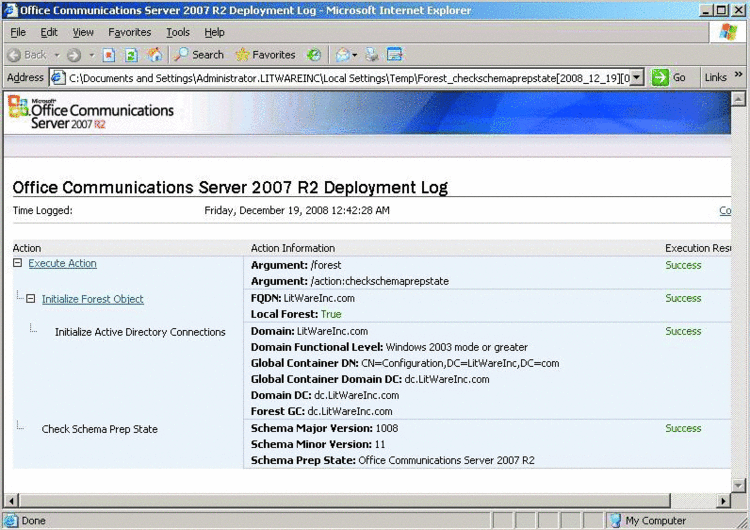The image size is (750, 530).
Task: Click the Schema Major Version: 1008 text
Action: (x=324, y=429)
